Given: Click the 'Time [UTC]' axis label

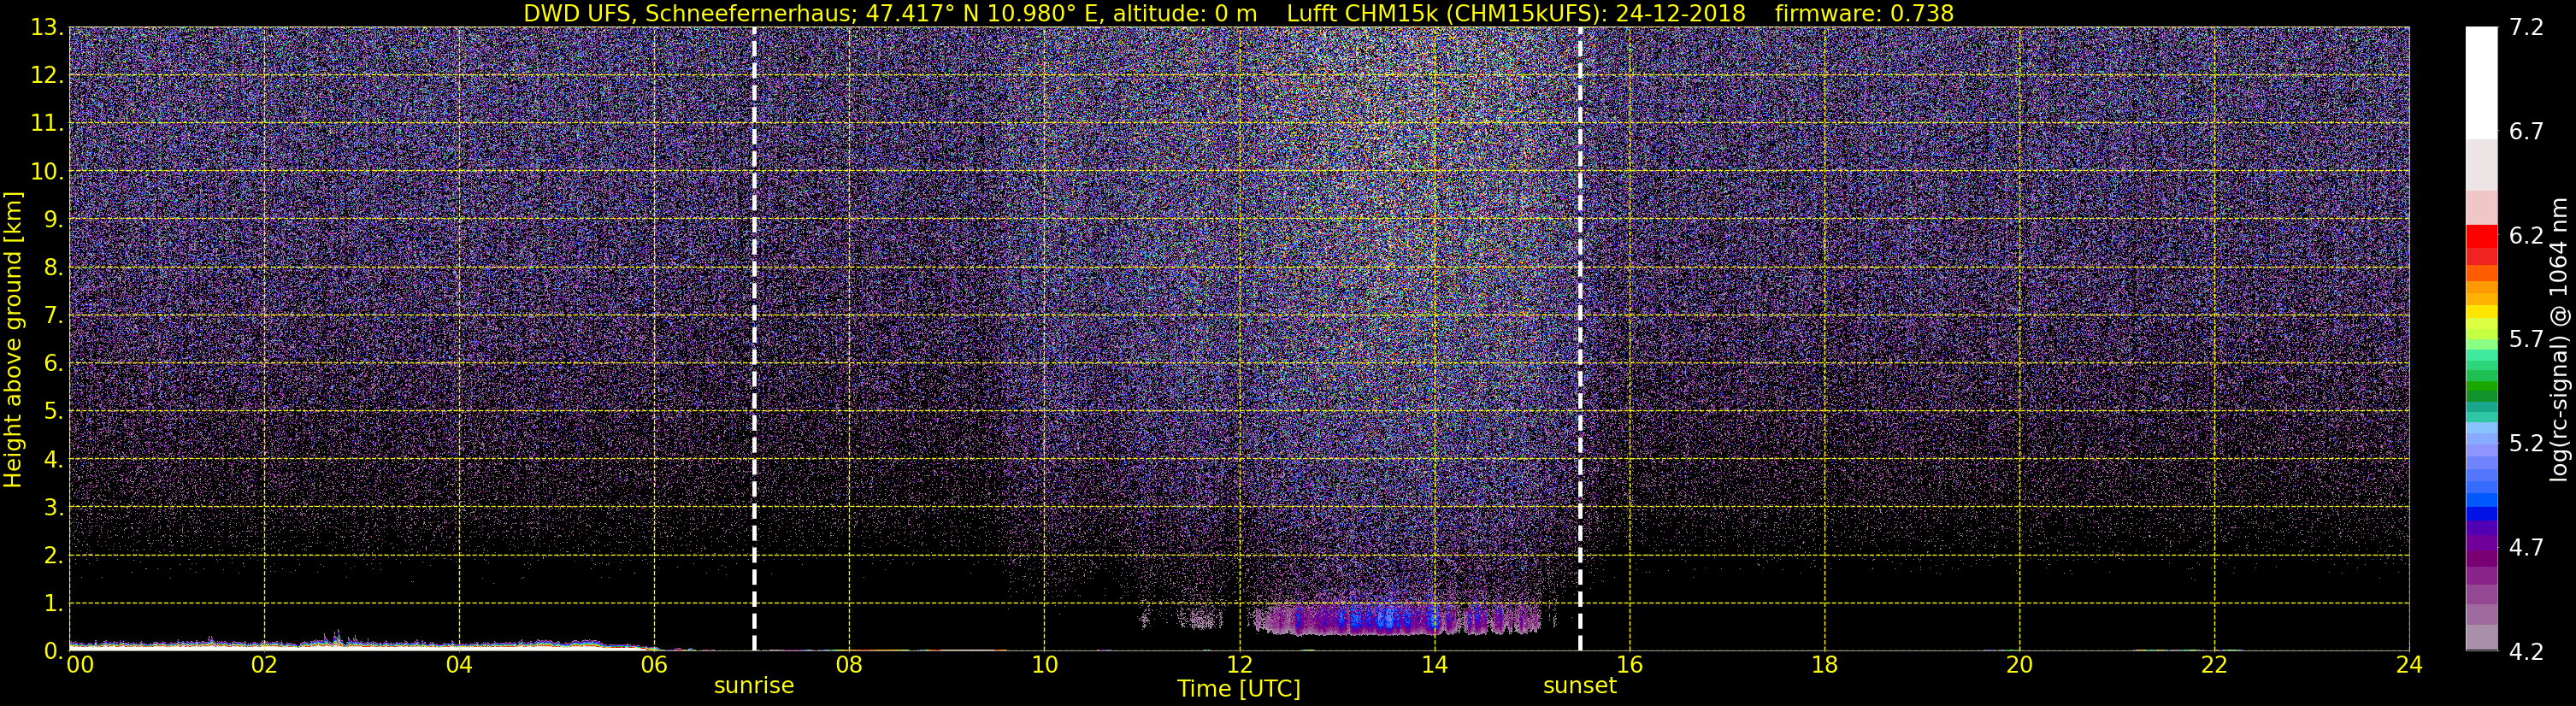Looking at the screenshot, I should pos(1239,689).
